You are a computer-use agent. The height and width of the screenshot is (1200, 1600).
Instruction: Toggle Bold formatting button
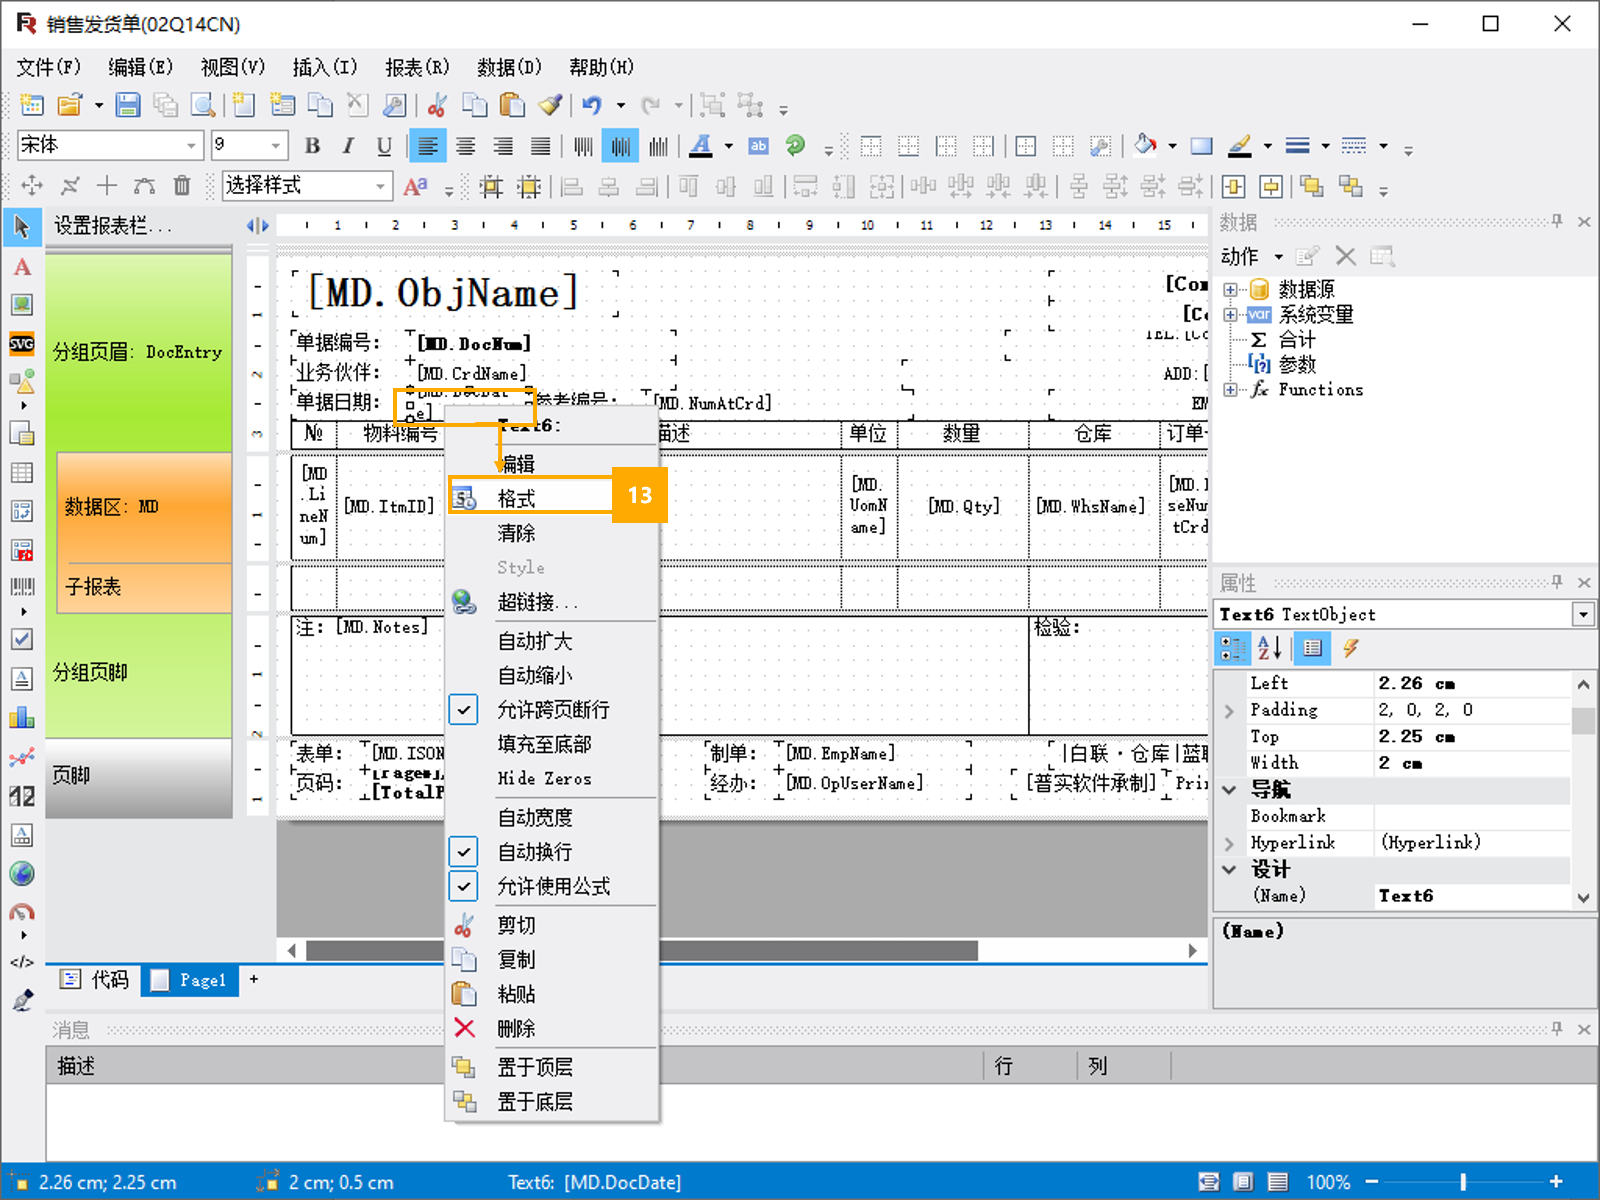(x=312, y=146)
